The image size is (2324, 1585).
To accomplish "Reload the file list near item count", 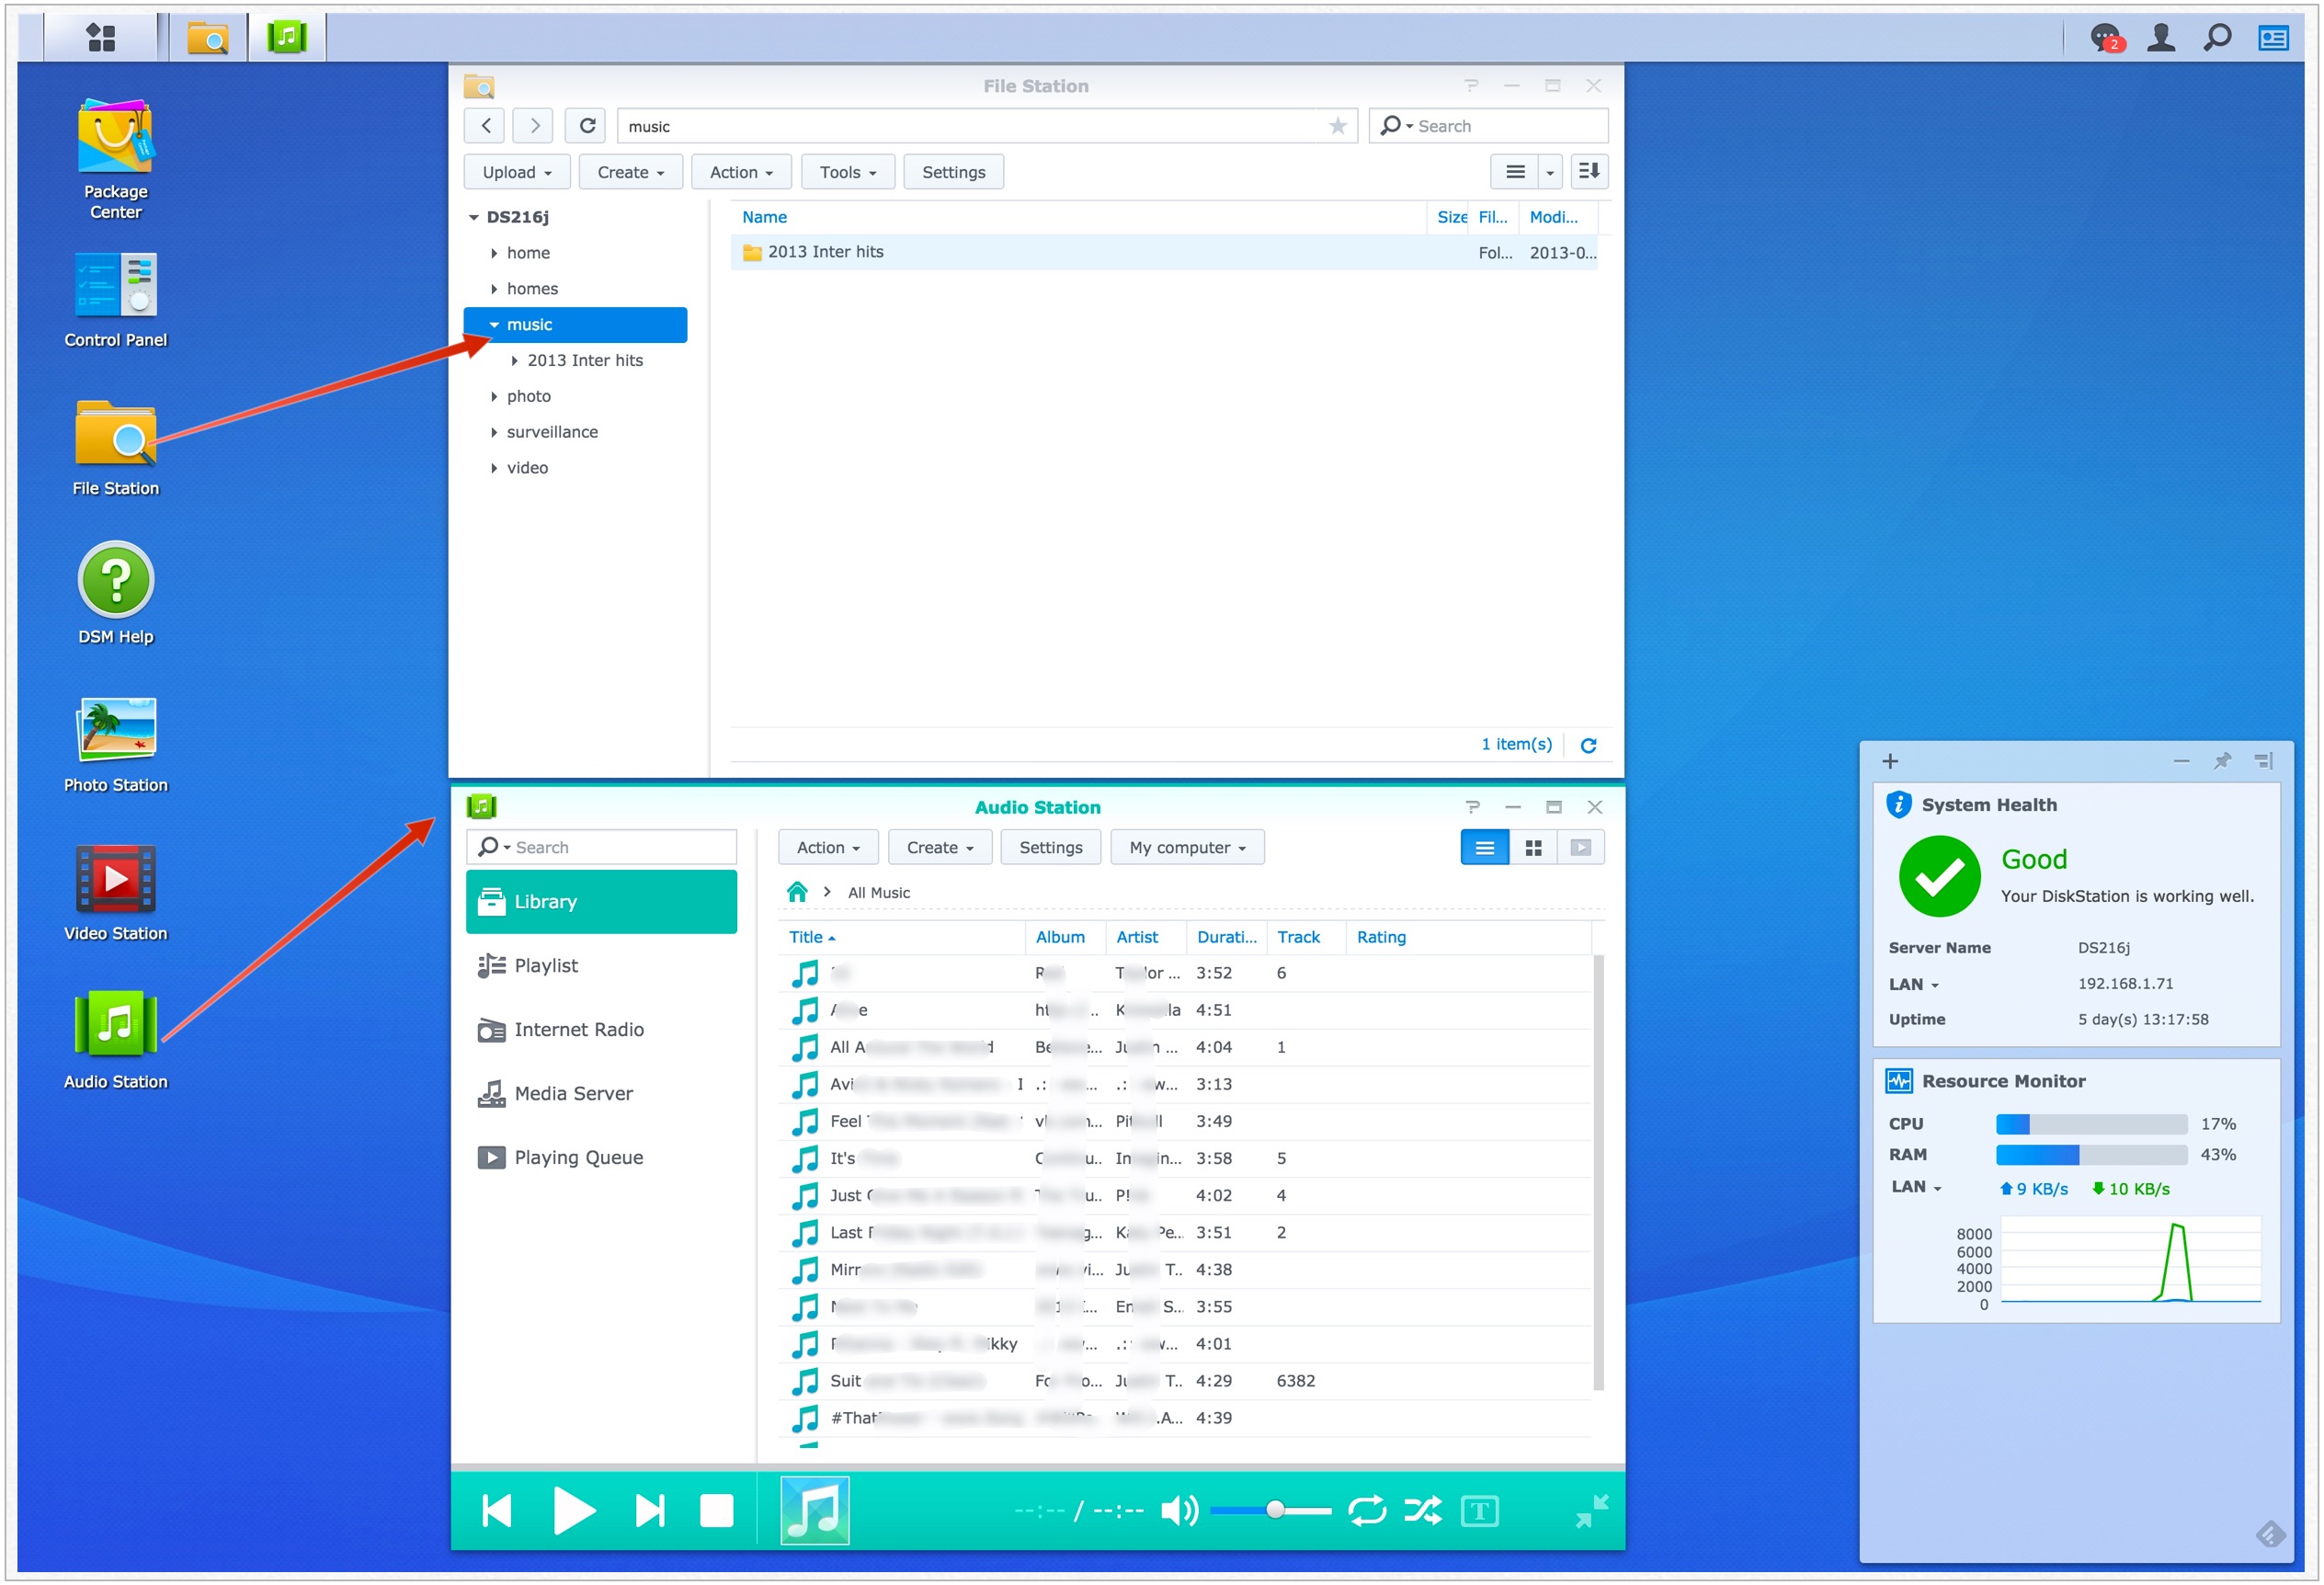I will click(1588, 745).
